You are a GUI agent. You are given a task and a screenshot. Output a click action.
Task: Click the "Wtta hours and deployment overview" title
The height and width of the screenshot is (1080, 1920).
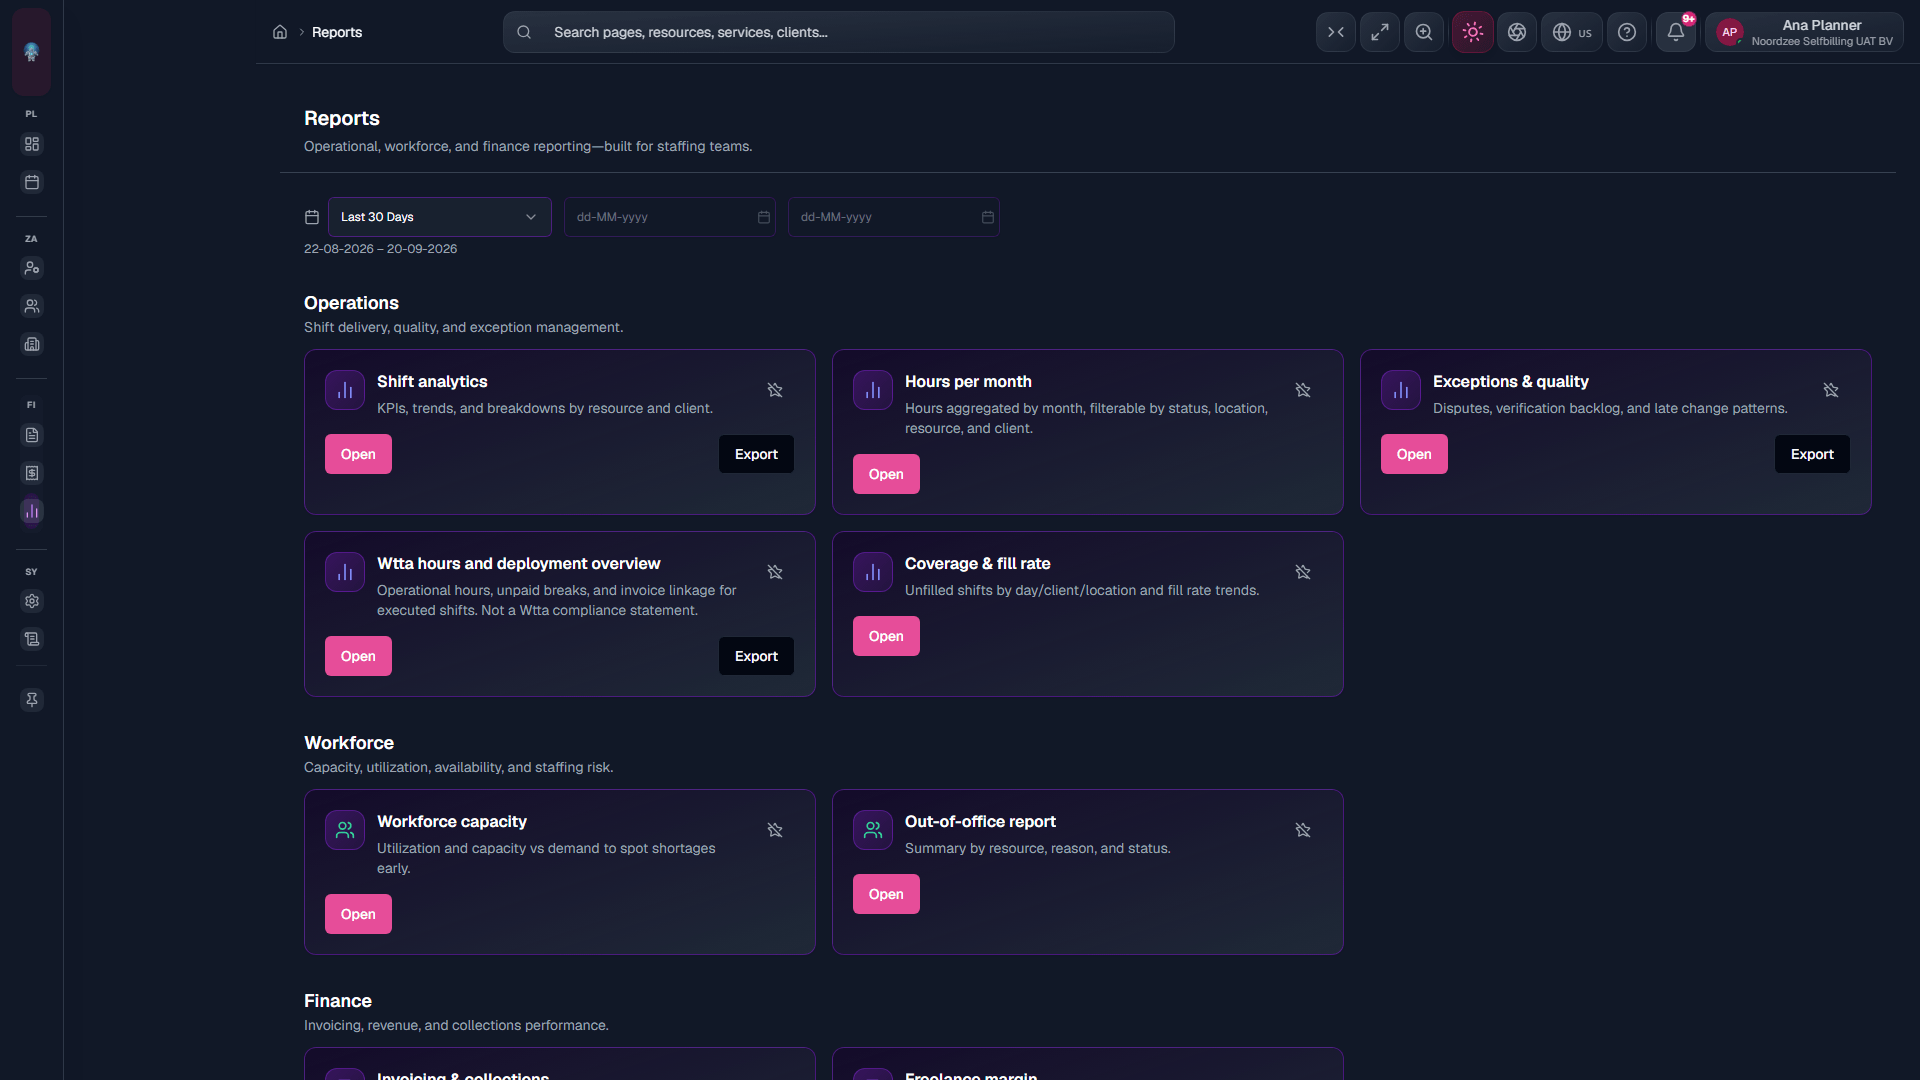pyautogui.click(x=518, y=564)
